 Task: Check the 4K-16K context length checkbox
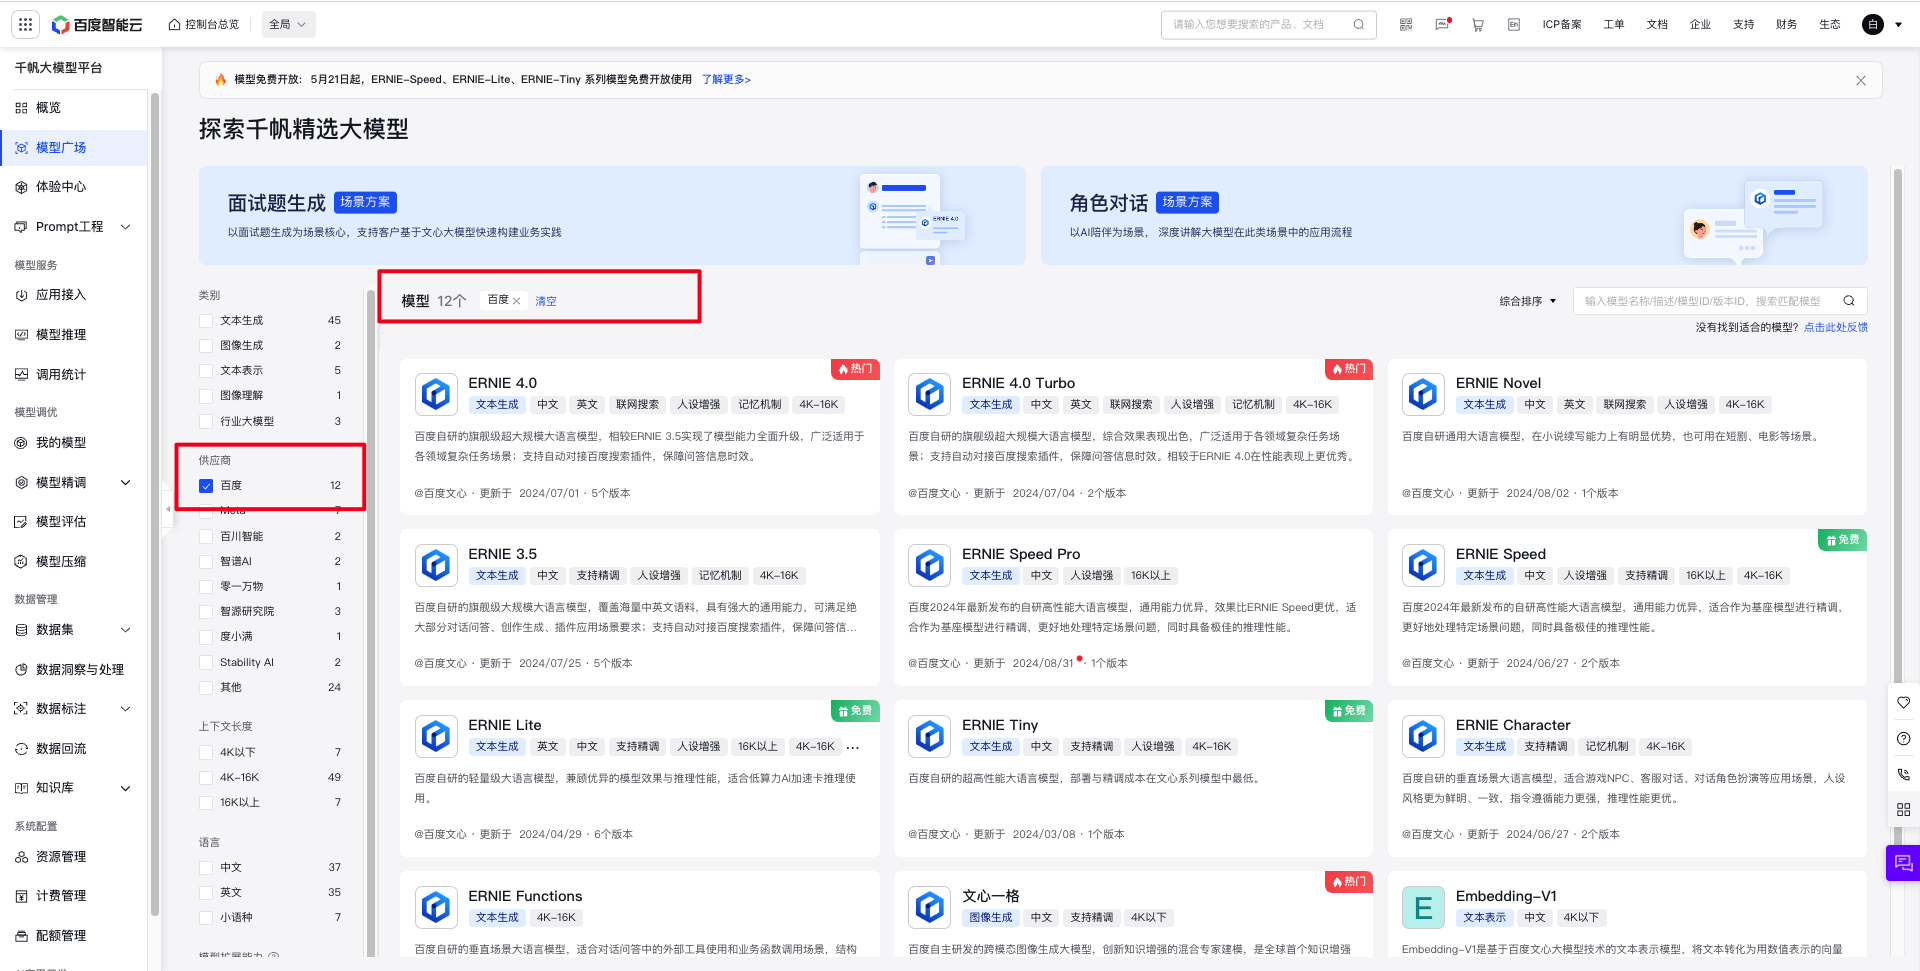[206, 778]
